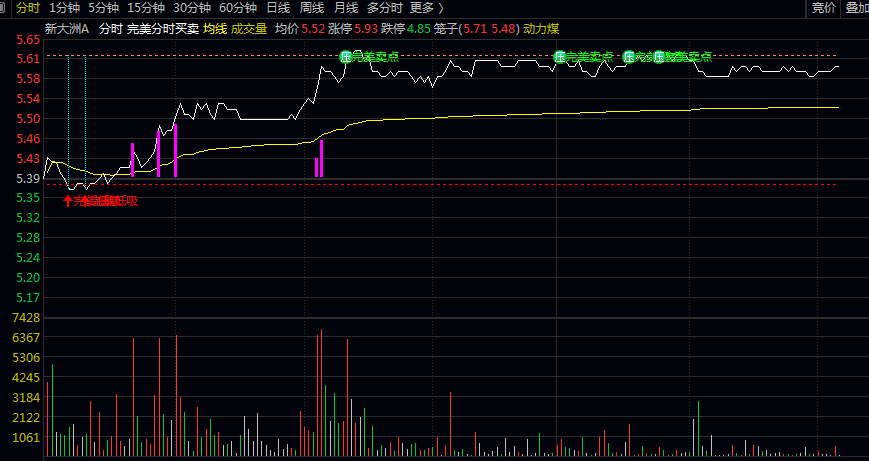Click the 1061 volume axis label
The height and width of the screenshot is (461, 869).
27,437
